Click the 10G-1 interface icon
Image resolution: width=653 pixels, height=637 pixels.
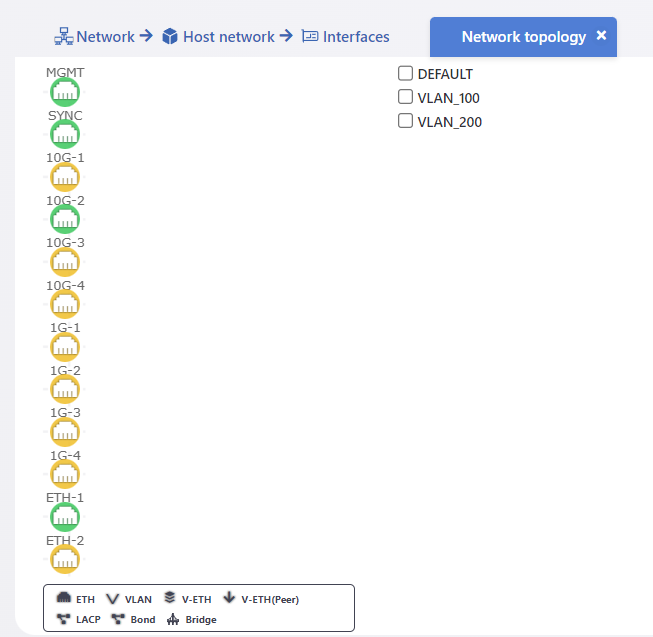coord(65,177)
